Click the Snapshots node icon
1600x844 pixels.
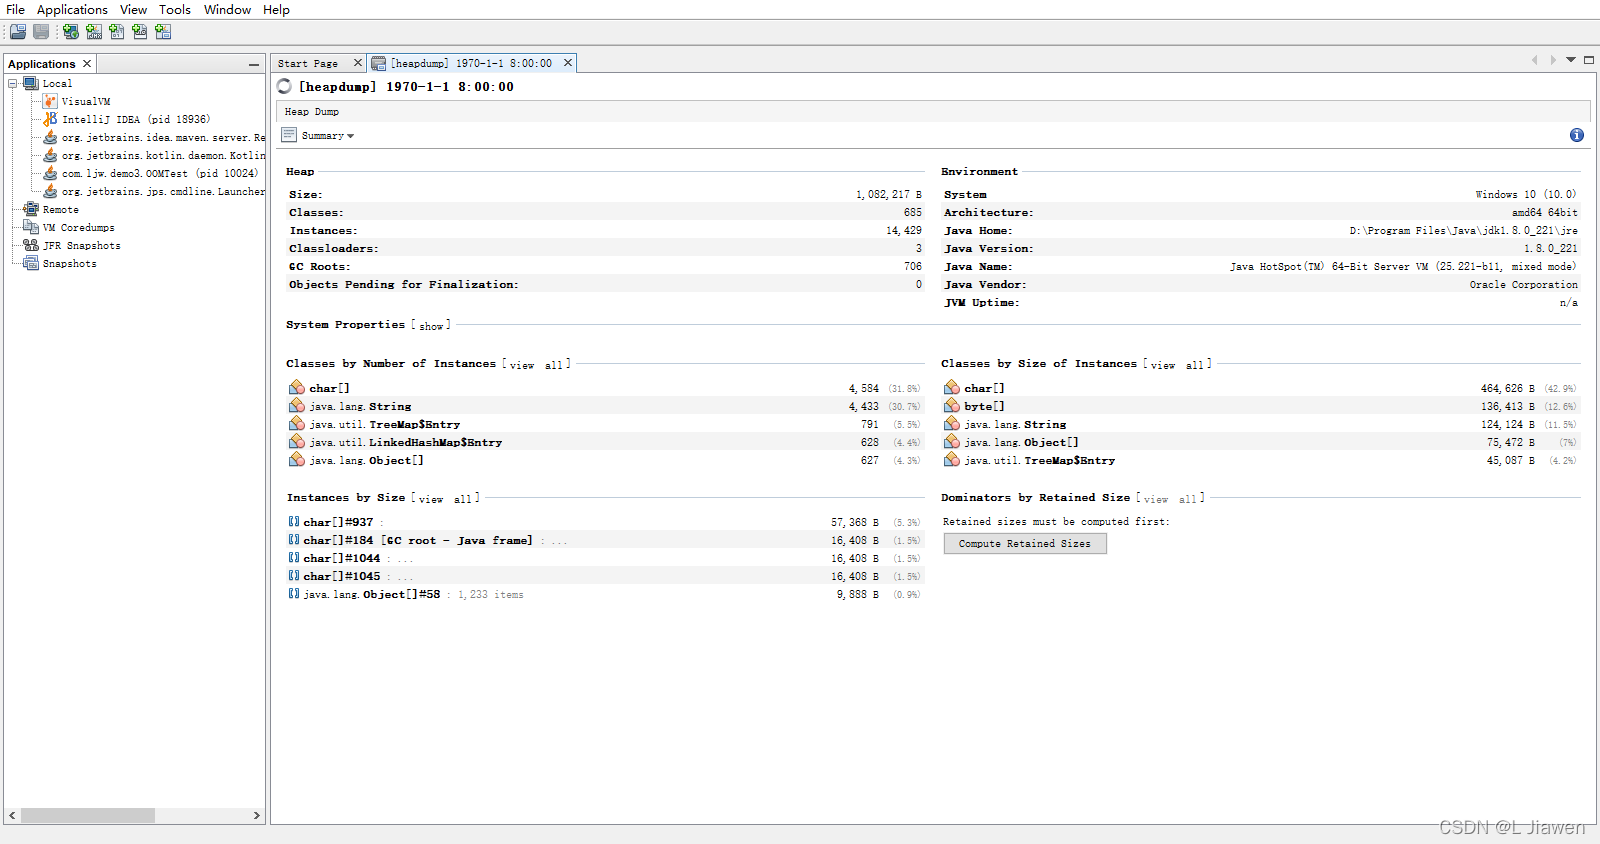pyautogui.click(x=31, y=264)
